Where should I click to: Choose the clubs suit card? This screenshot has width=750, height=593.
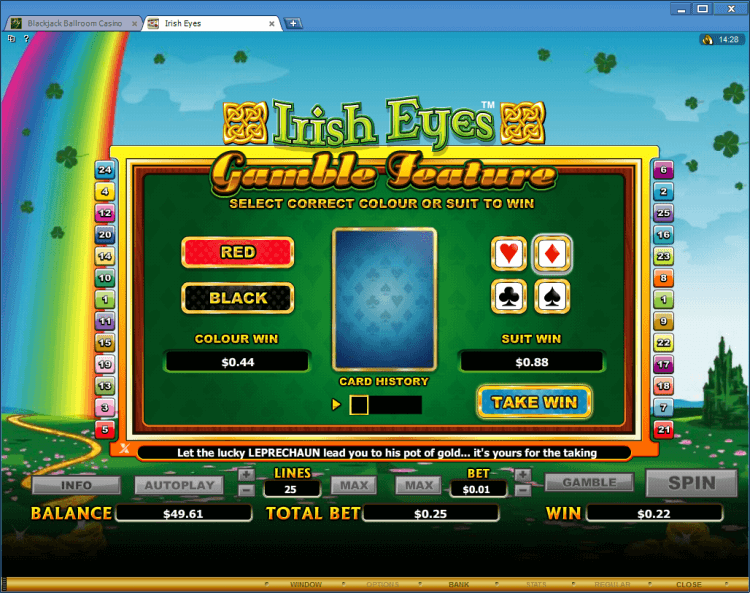coord(508,296)
